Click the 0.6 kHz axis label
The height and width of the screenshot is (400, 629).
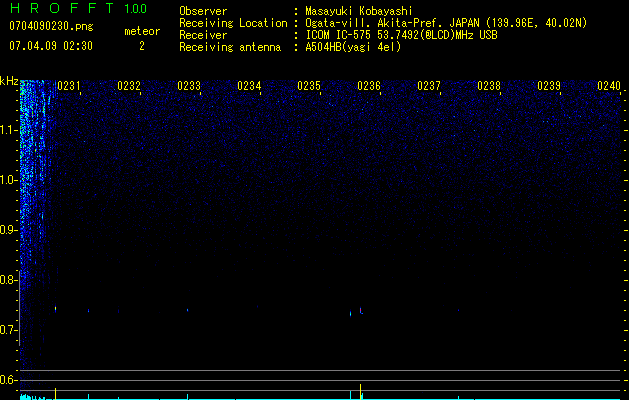(8, 380)
